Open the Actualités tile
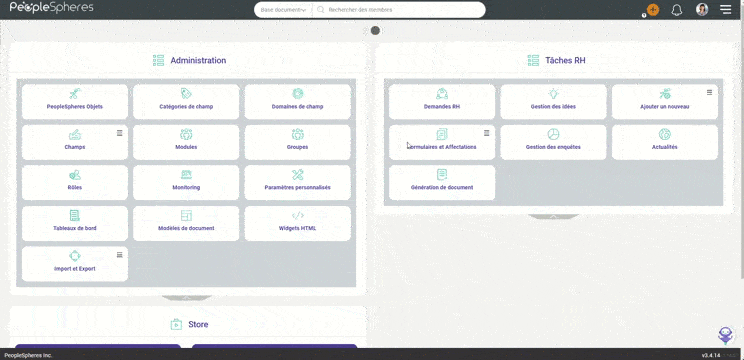744x360 pixels. [665, 142]
